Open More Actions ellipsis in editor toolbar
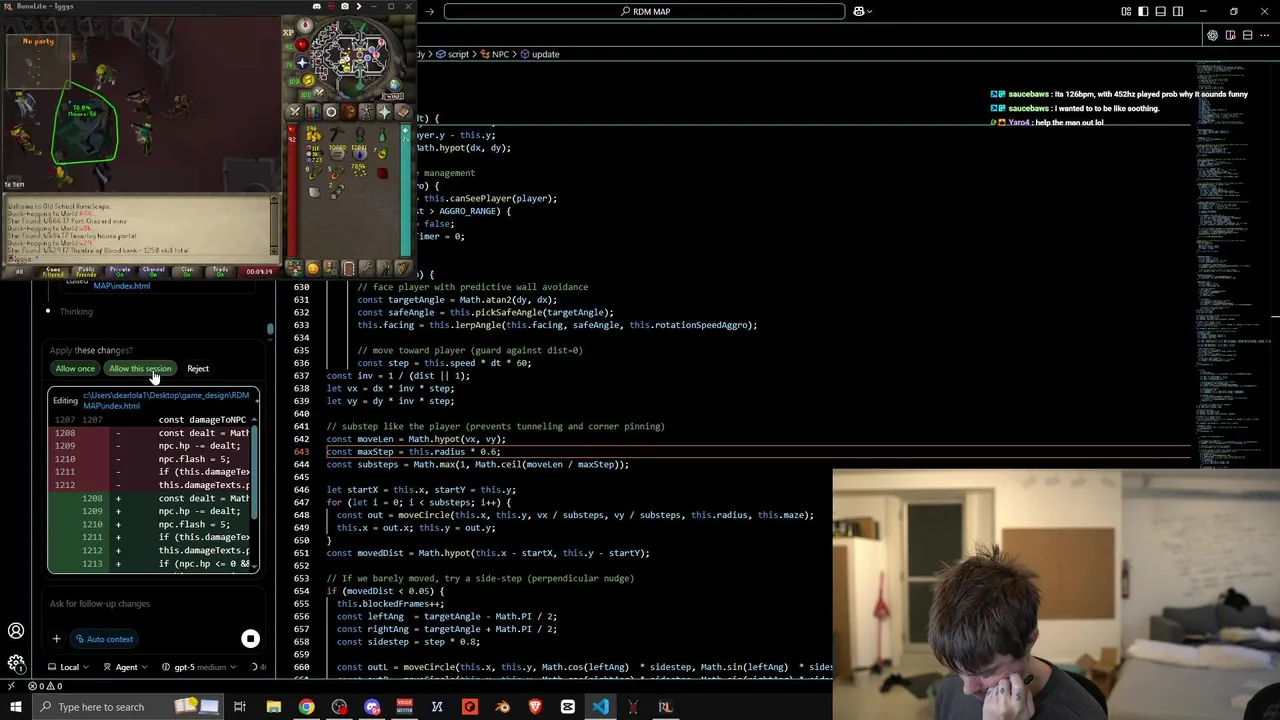 [1264, 35]
